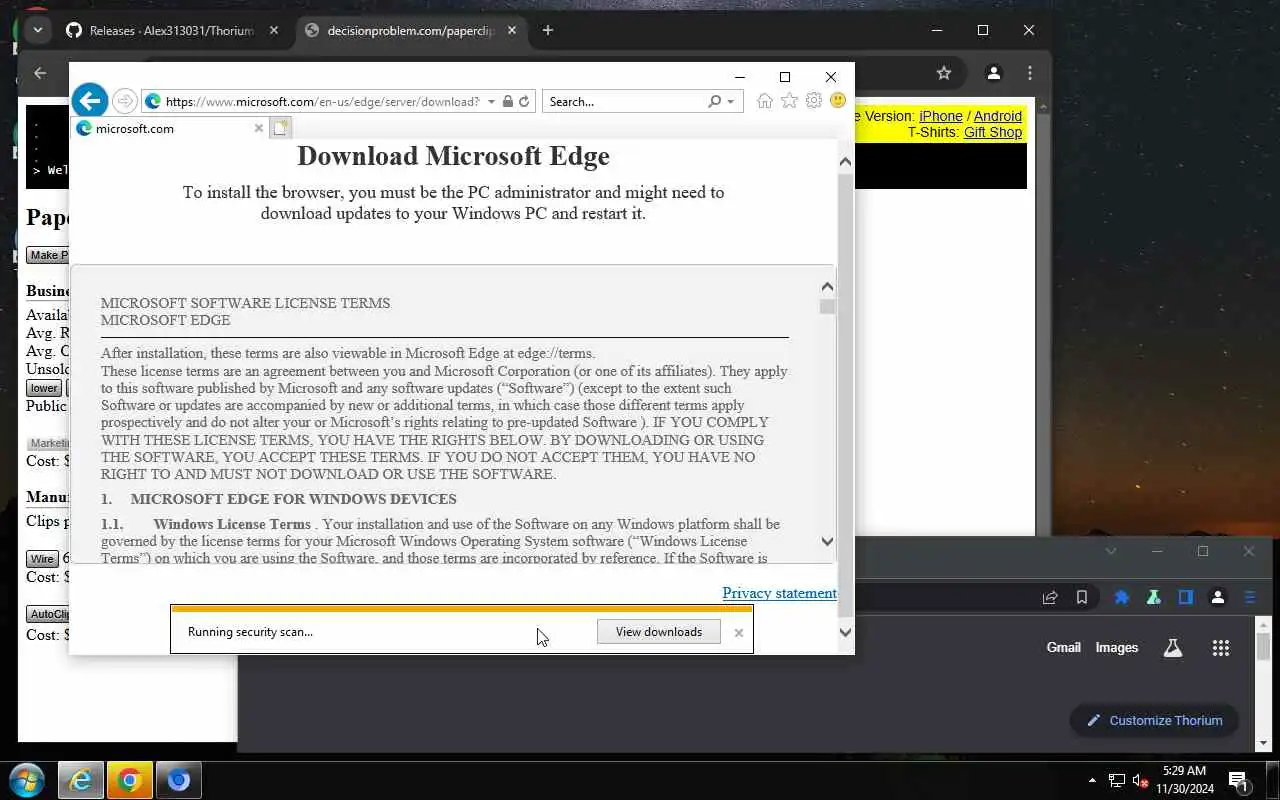Open the Google apps grid icon
The height and width of the screenshot is (800, 1280).
point(1221,648)
